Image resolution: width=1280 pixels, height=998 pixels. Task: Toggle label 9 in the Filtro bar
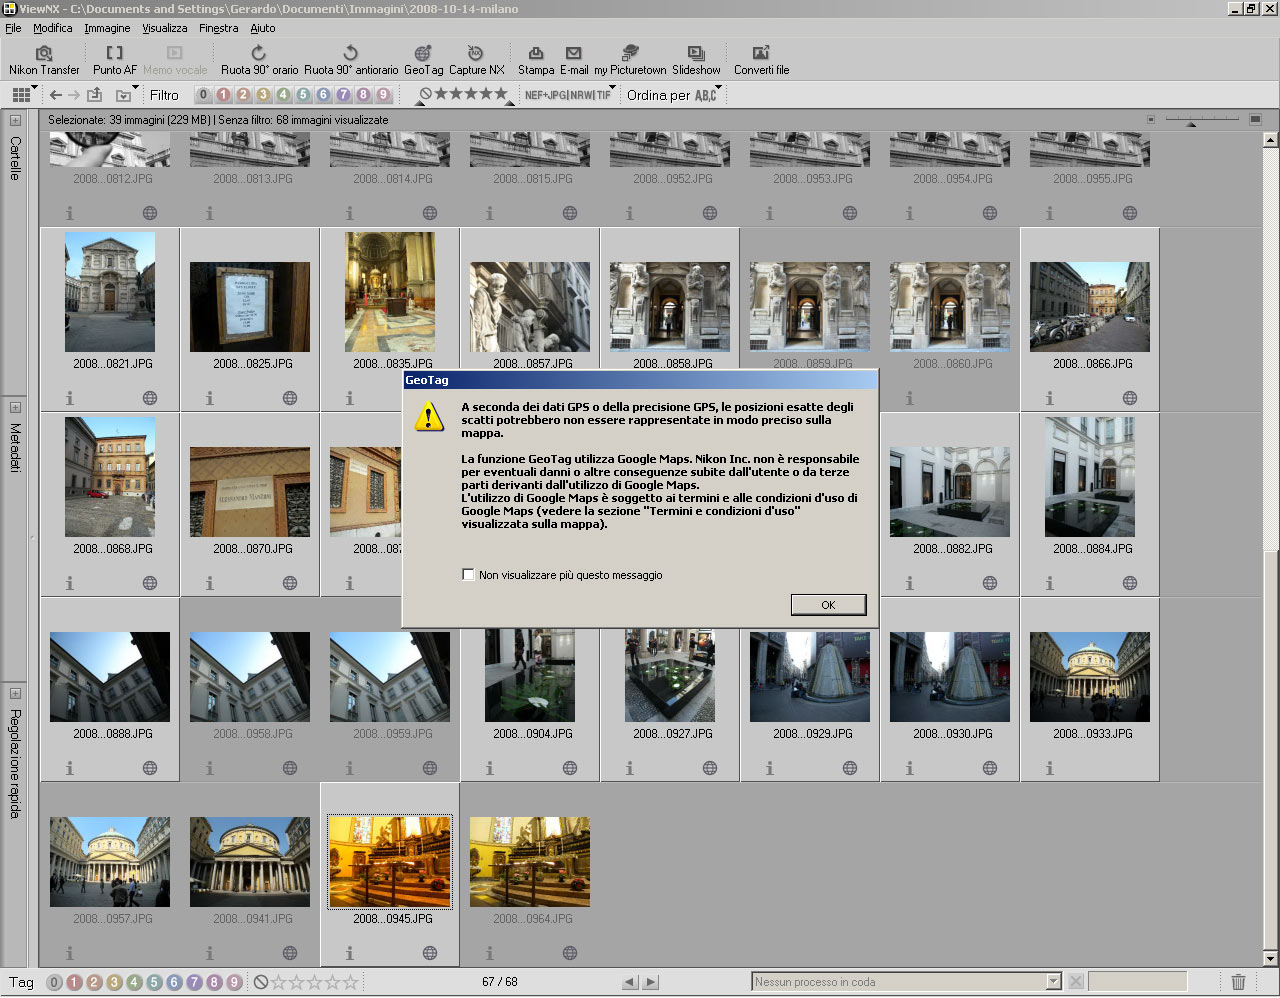click(383, 95)
